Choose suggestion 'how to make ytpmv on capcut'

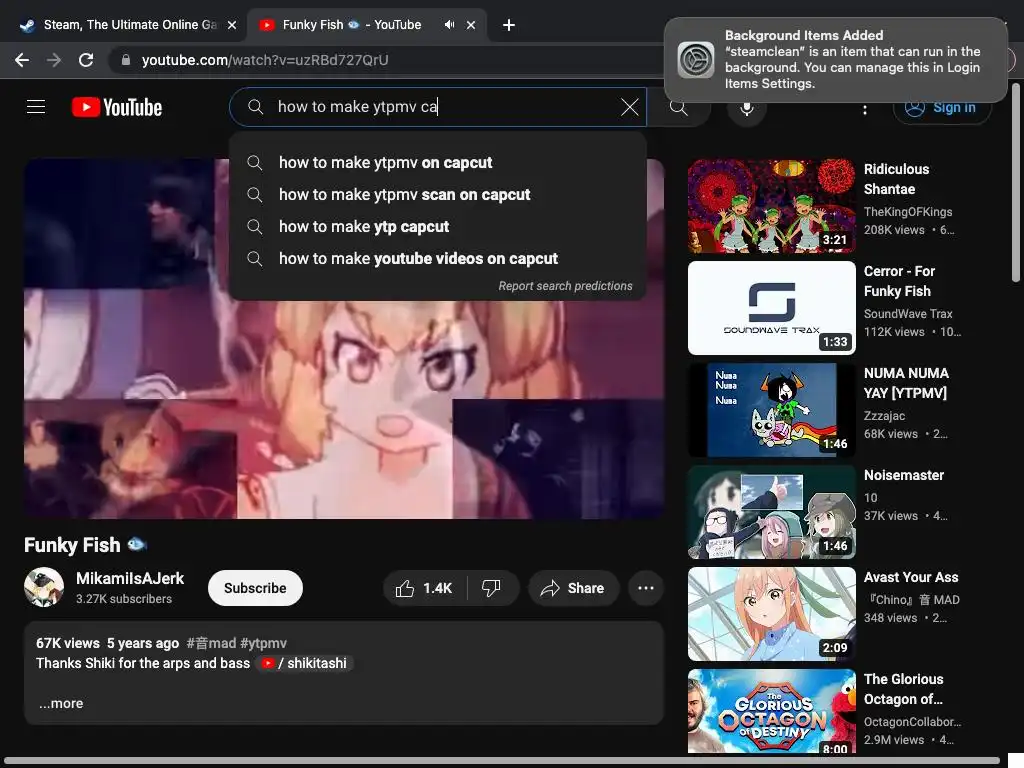[438, 163]
